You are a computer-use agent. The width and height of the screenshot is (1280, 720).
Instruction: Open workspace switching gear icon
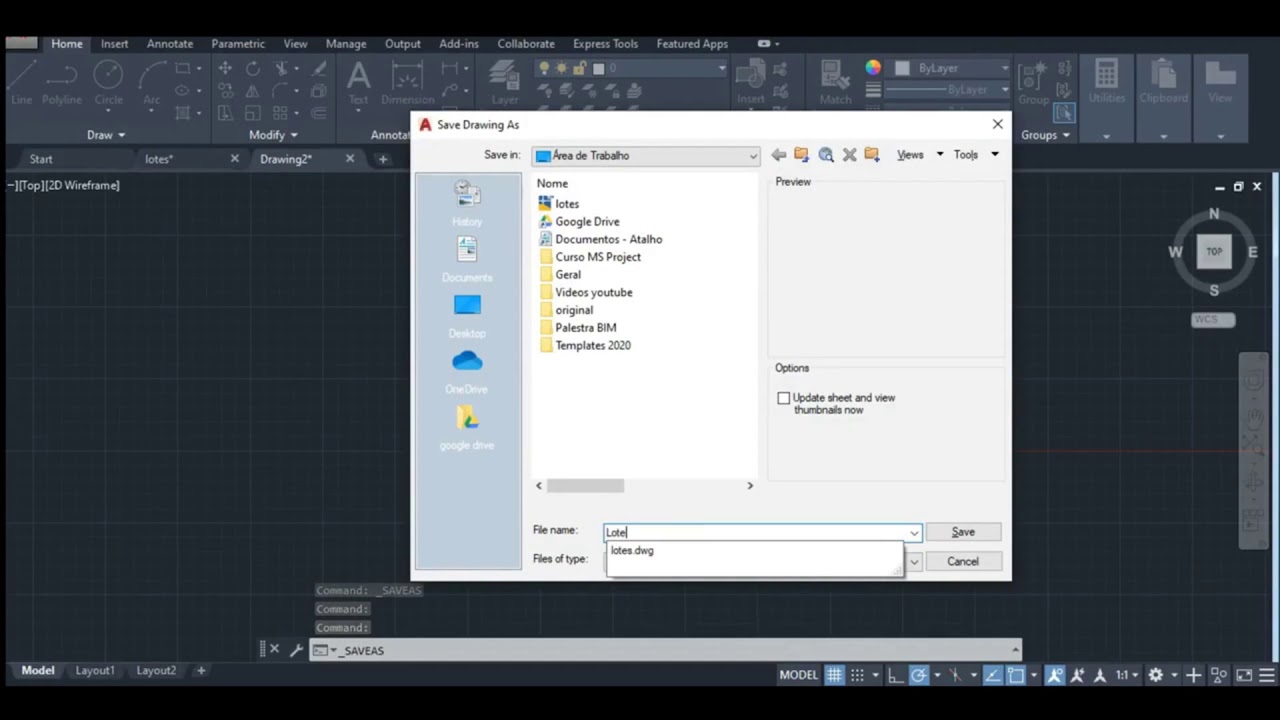pyautogui.click(x=1155, y=675)
